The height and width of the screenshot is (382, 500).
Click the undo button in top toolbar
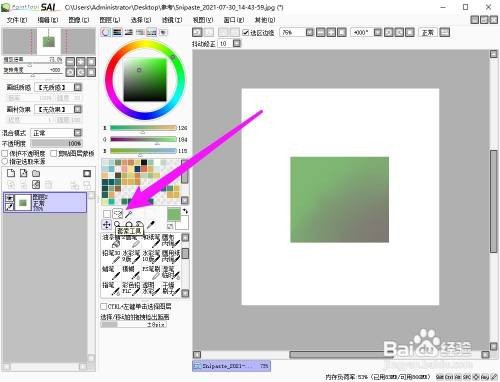tap(197, 32)
